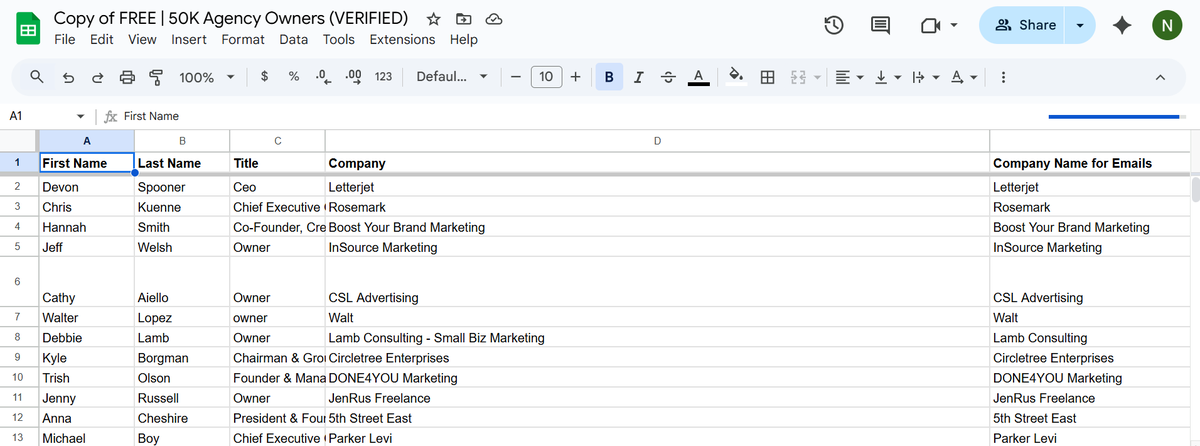1200x446 pixels.
Task: Open more number formats 123
Action: (x=383, y=77)
